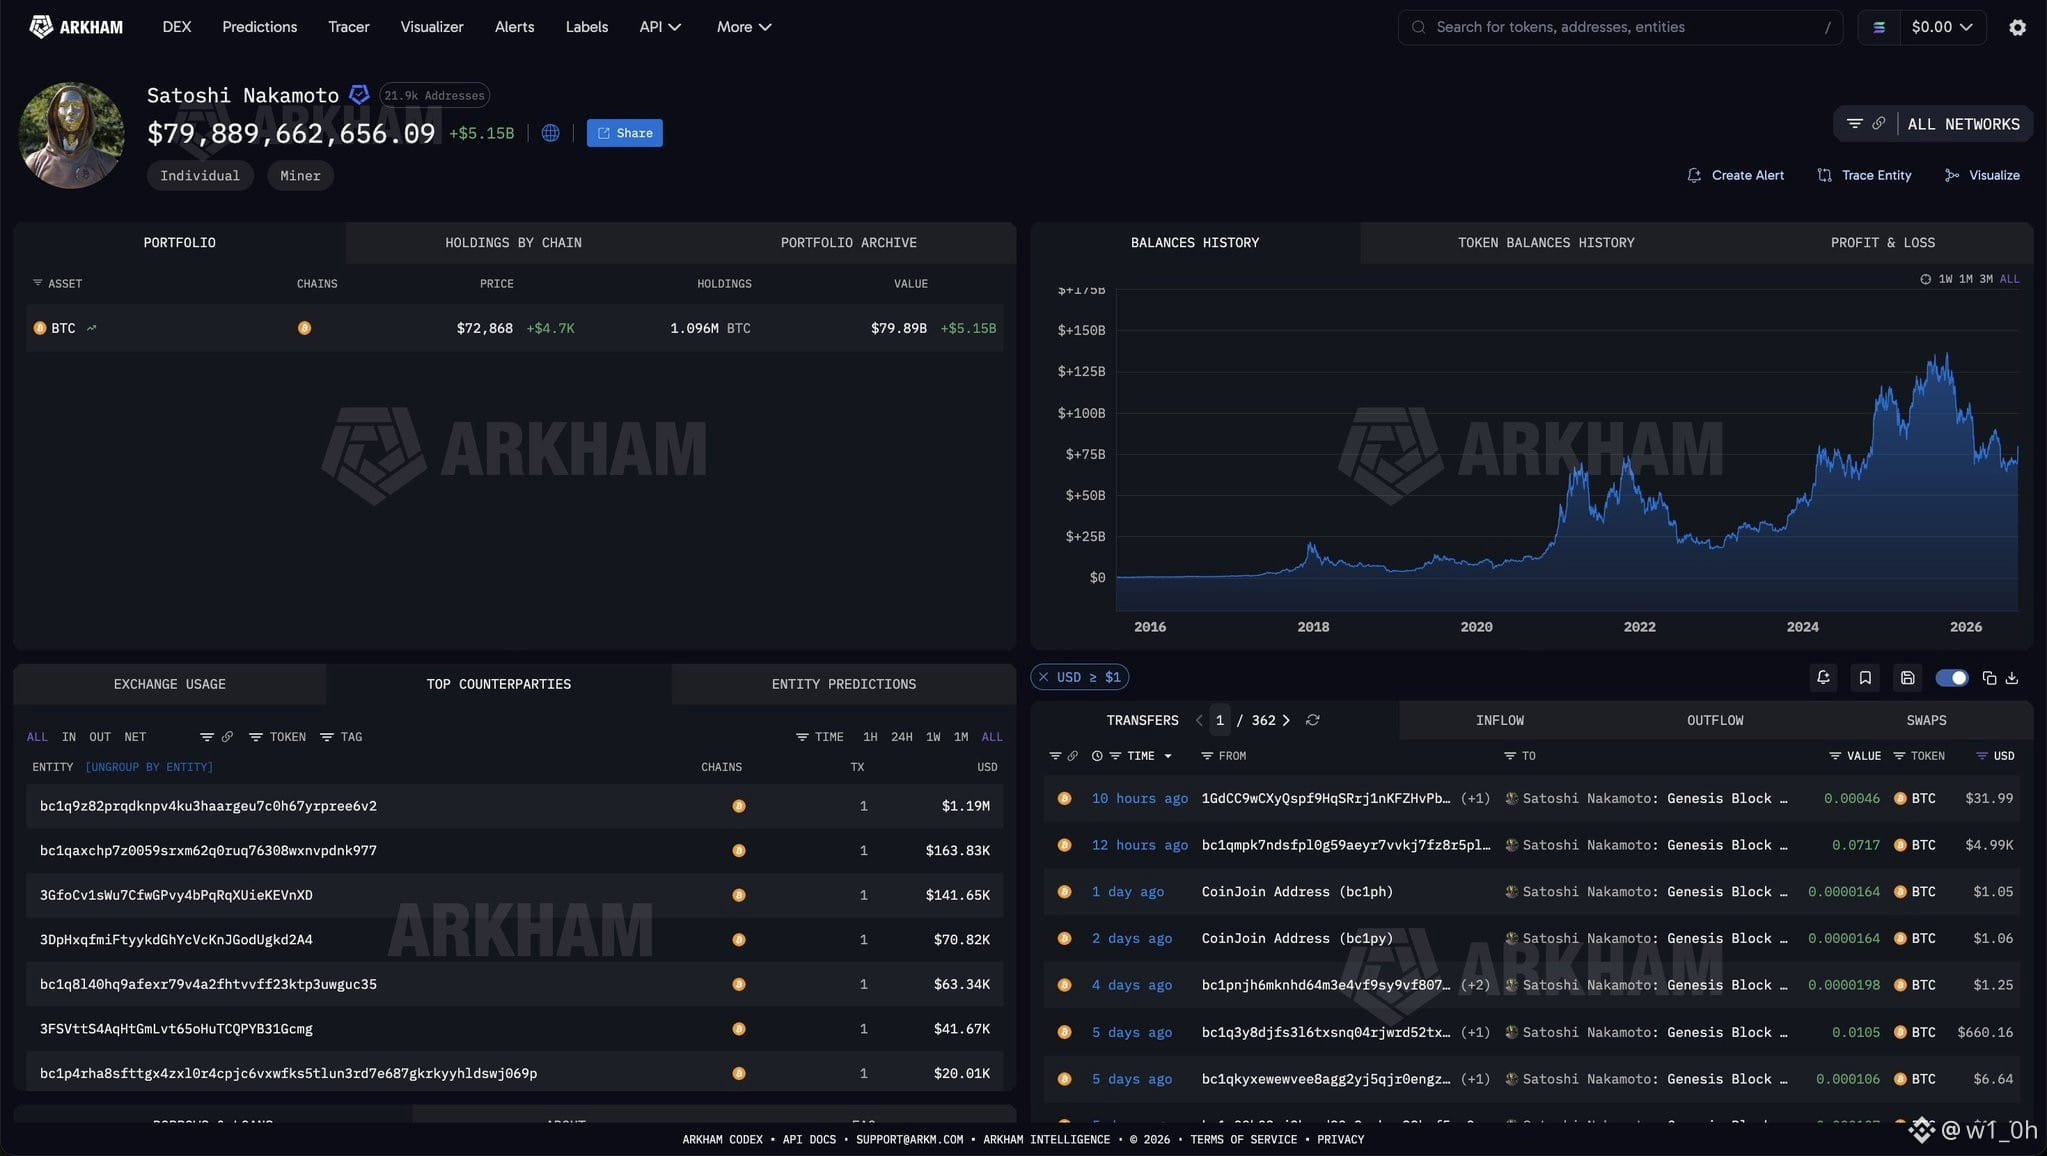Click the network filter icon beside All Networks
The height and width of the screenshot is (1156, 2047).
1854,124
